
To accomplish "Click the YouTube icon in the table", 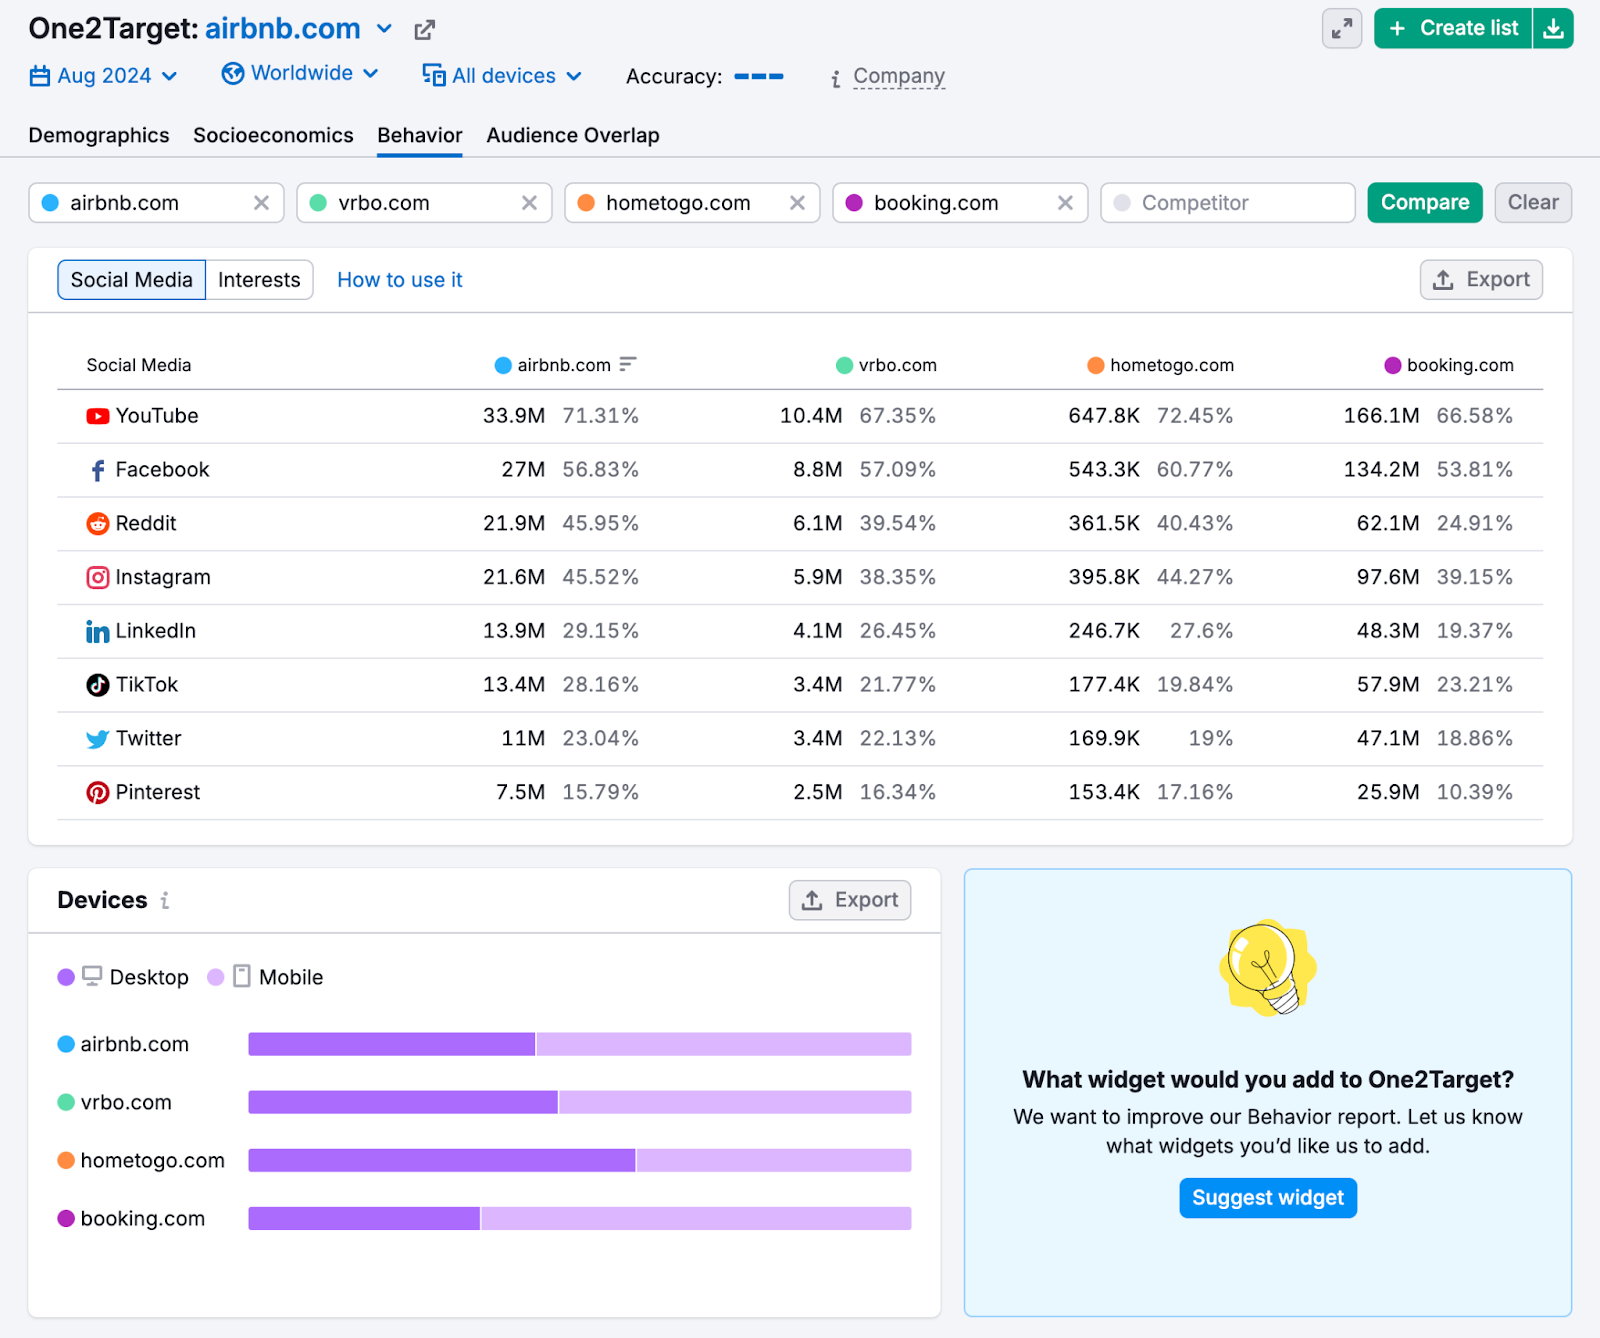I will (x=98, y=416).
